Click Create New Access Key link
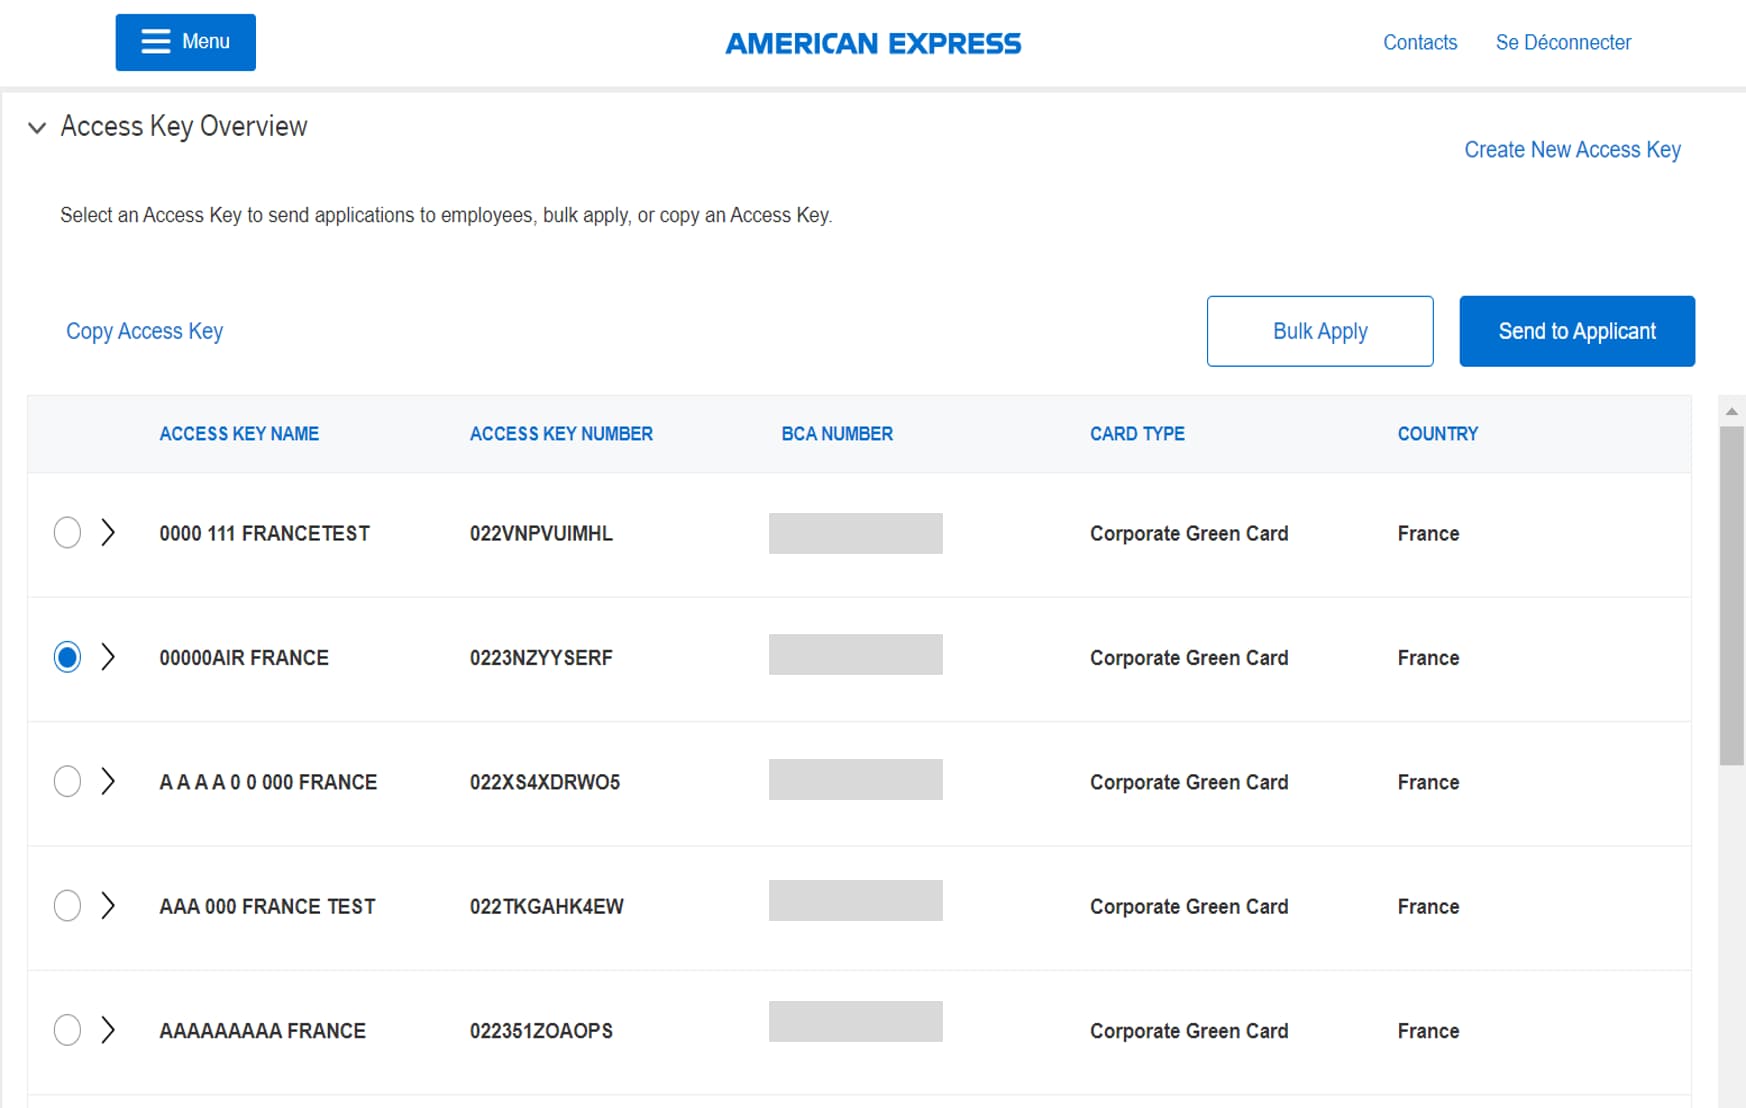Viewport: 1746px width, 1108px height. tap(1571, 149)
